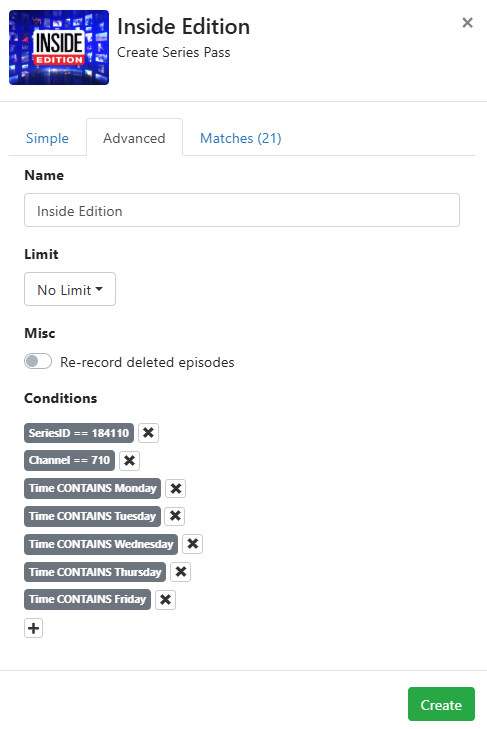Click the green Create button

[x=441, y=704]
